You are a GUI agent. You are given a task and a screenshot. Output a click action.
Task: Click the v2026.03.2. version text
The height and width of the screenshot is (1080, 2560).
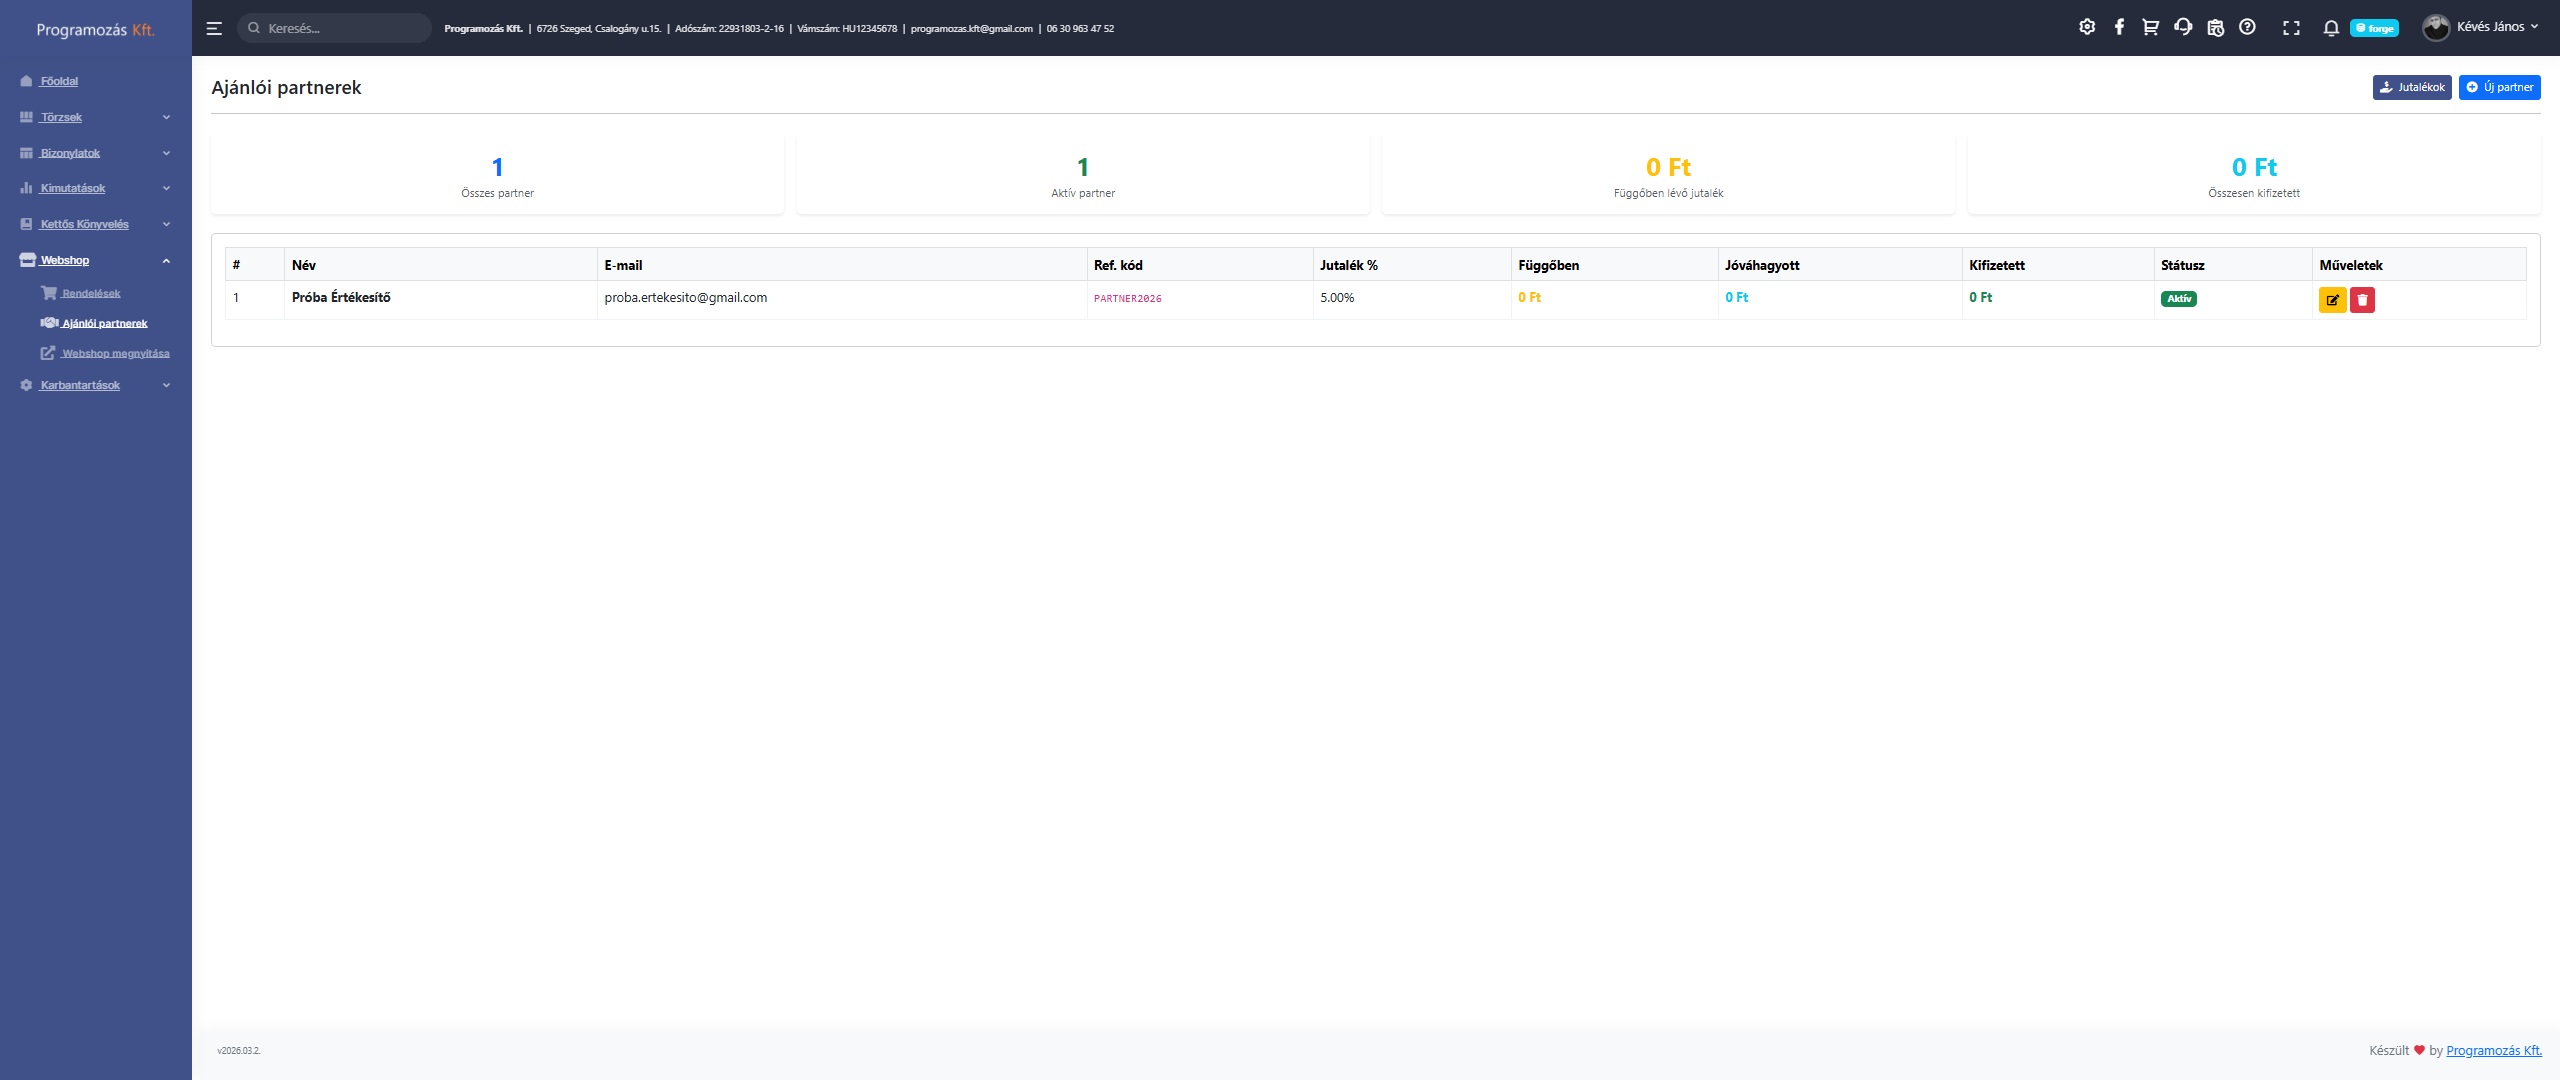click(x=238, y=1050)
